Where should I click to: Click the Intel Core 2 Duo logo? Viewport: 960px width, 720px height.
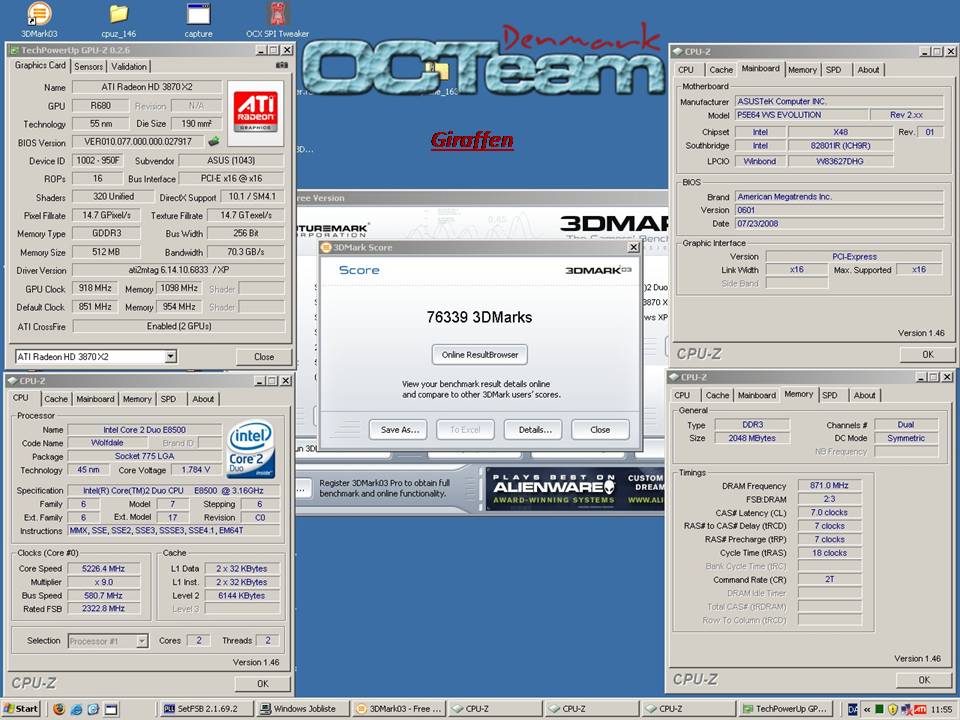251,449
